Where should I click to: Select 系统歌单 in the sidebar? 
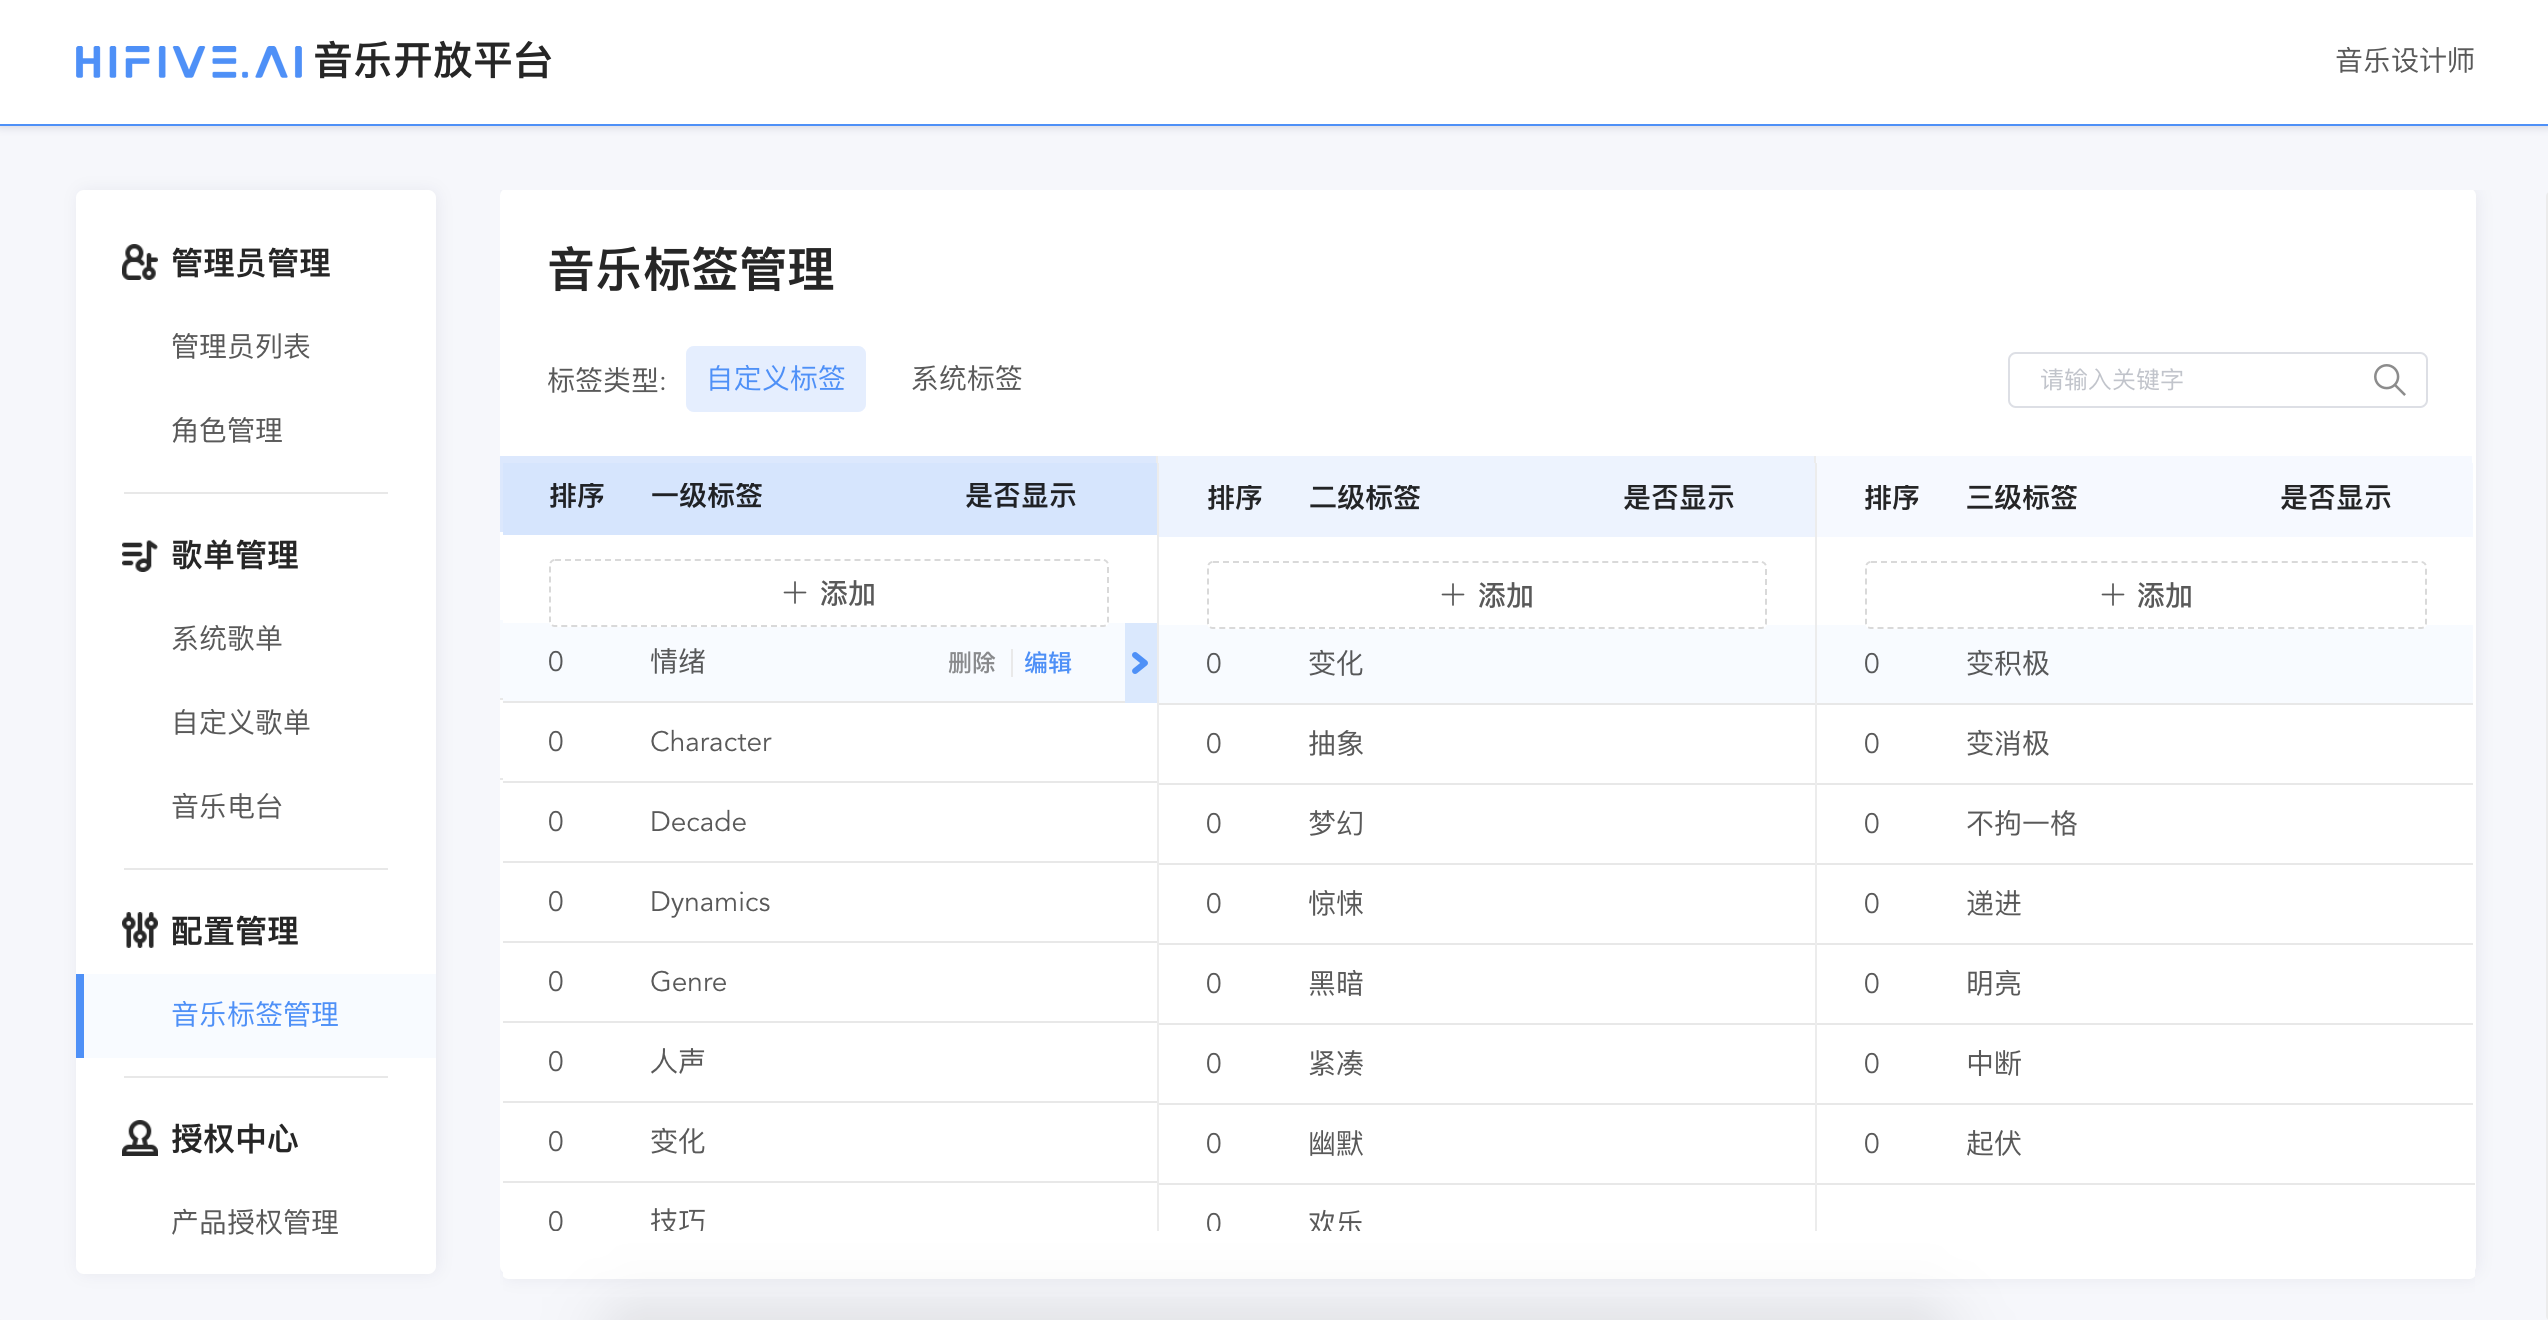(226, 638)
